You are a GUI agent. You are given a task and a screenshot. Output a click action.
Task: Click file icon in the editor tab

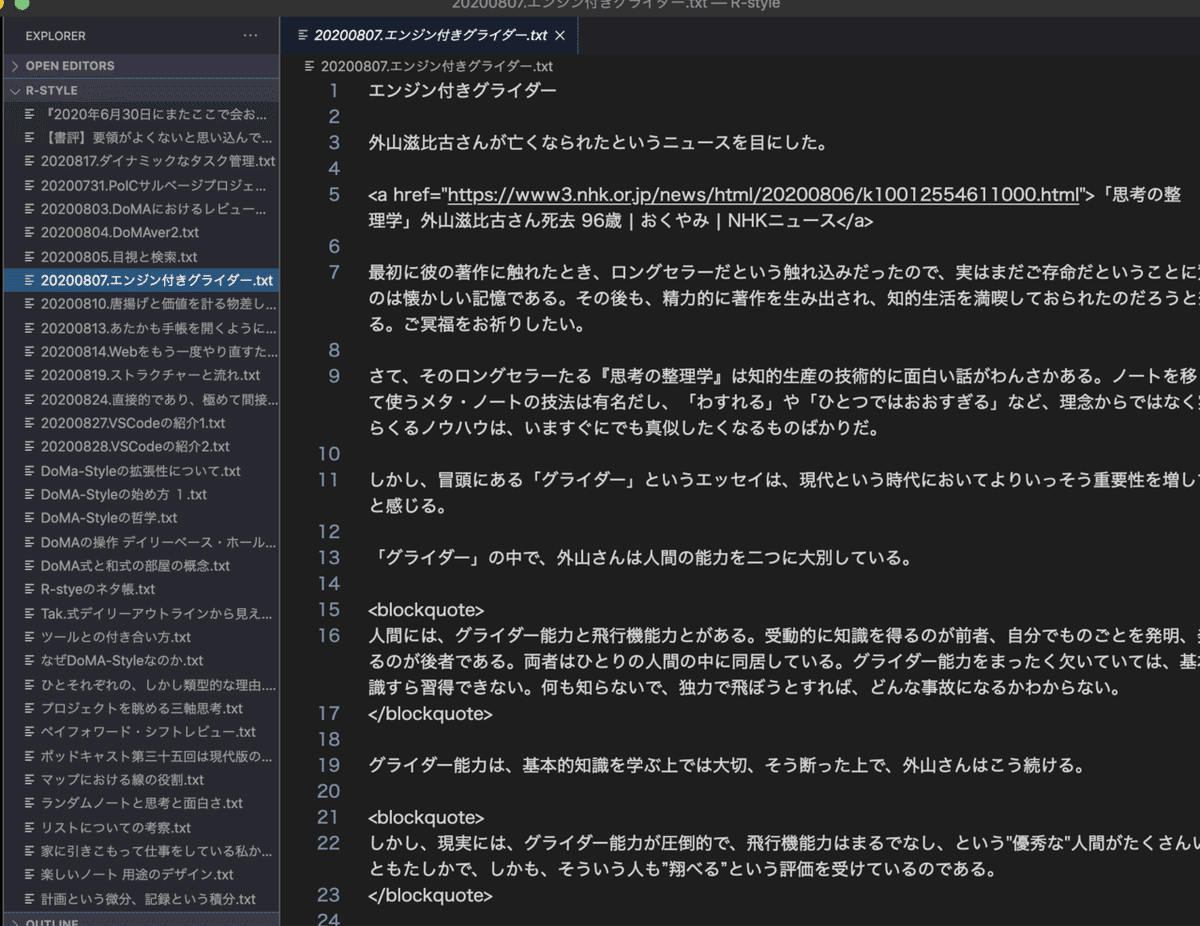303,35
